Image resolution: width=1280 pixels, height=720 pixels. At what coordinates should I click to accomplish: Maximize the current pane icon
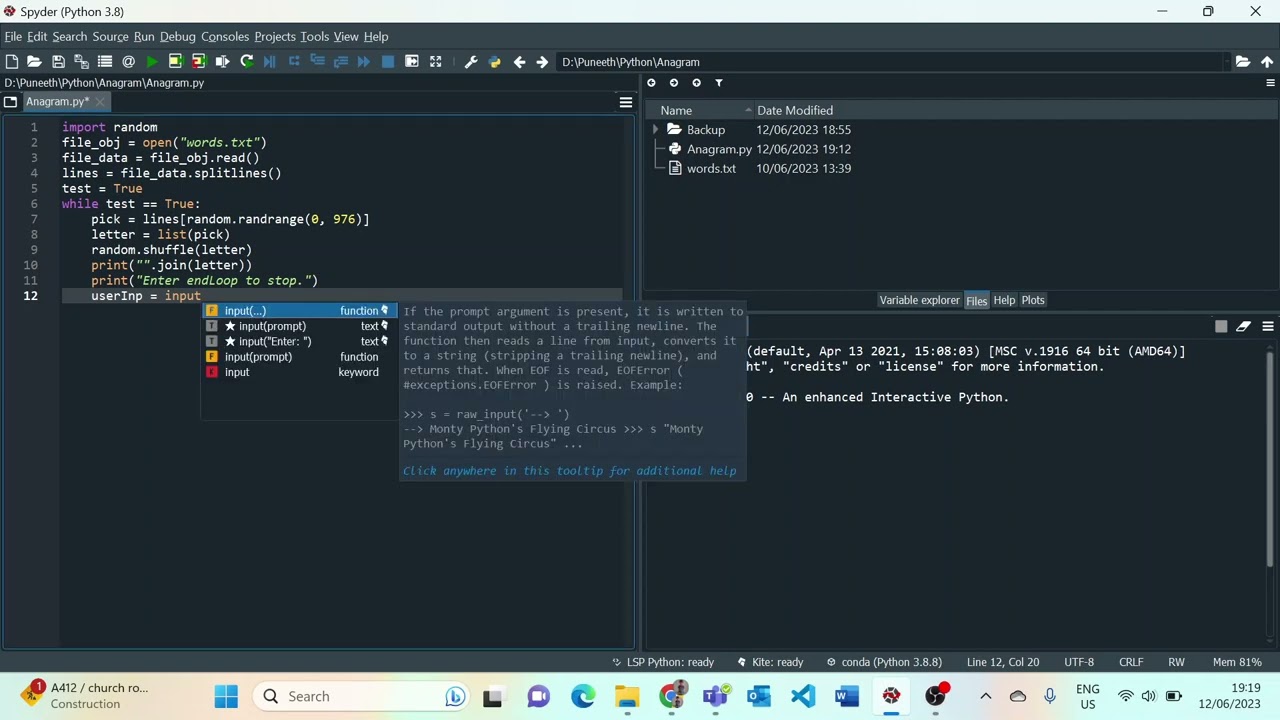click(x=412, y=62)
